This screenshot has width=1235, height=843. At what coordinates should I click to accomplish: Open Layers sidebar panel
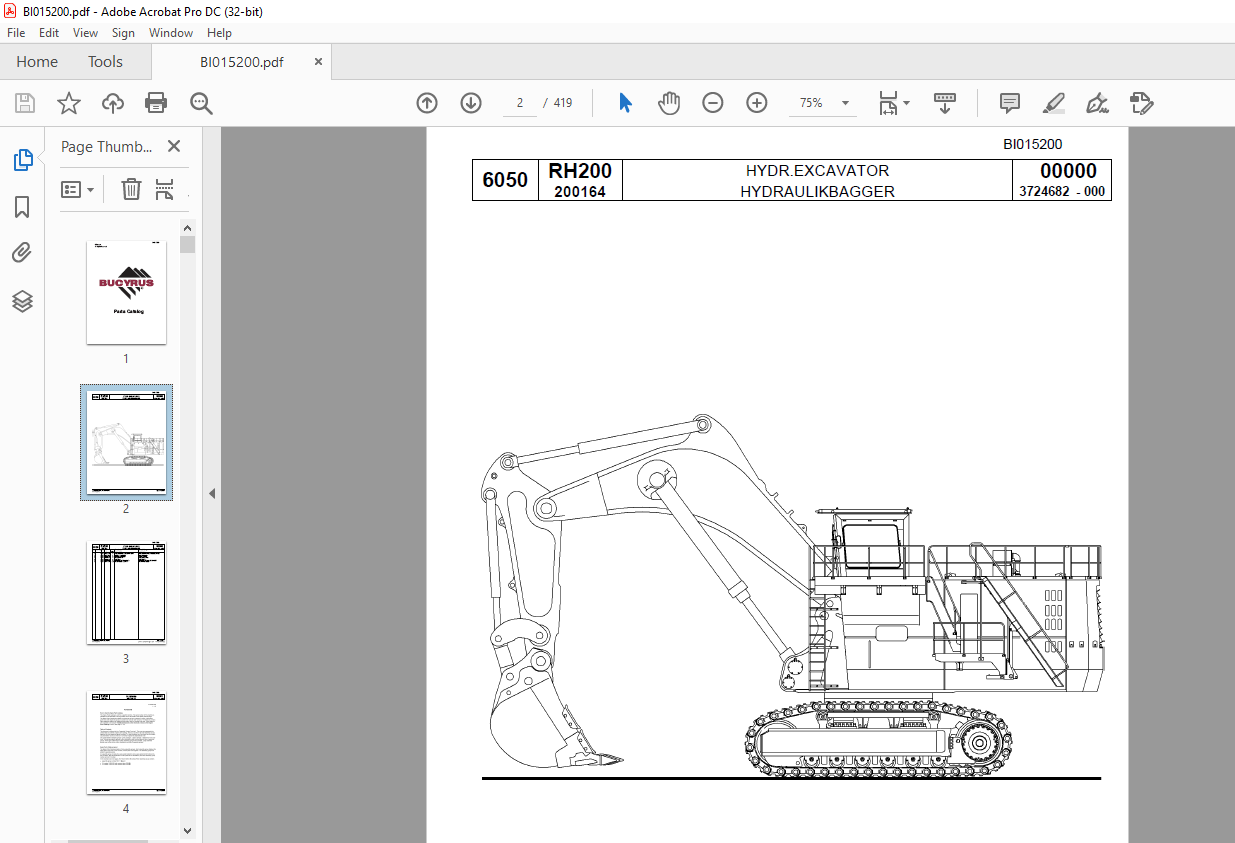(22, 301)
